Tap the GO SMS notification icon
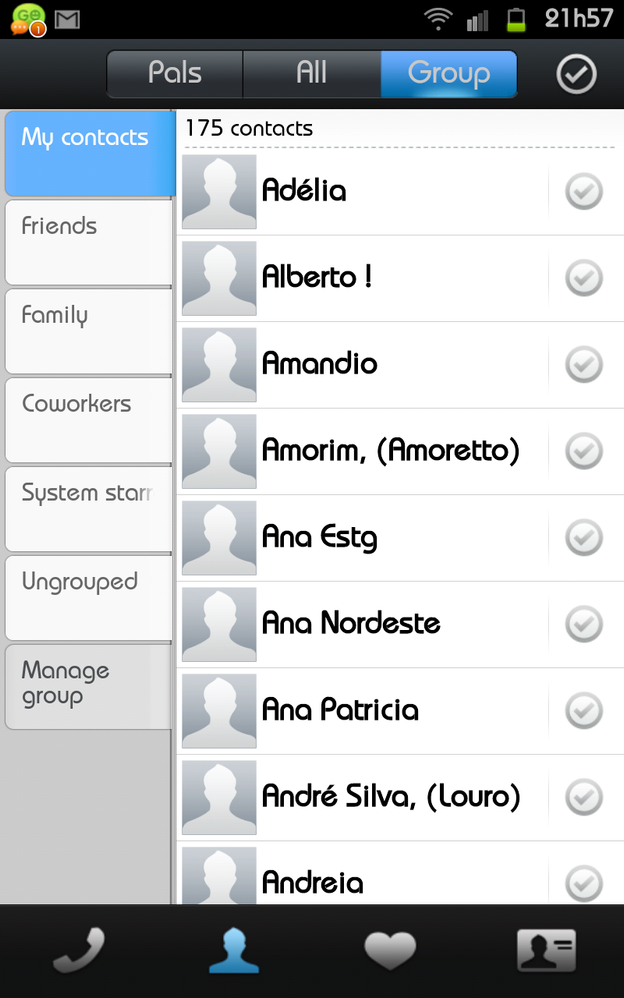Viewport: 624px width, 998px height. [x=27, y=19]
